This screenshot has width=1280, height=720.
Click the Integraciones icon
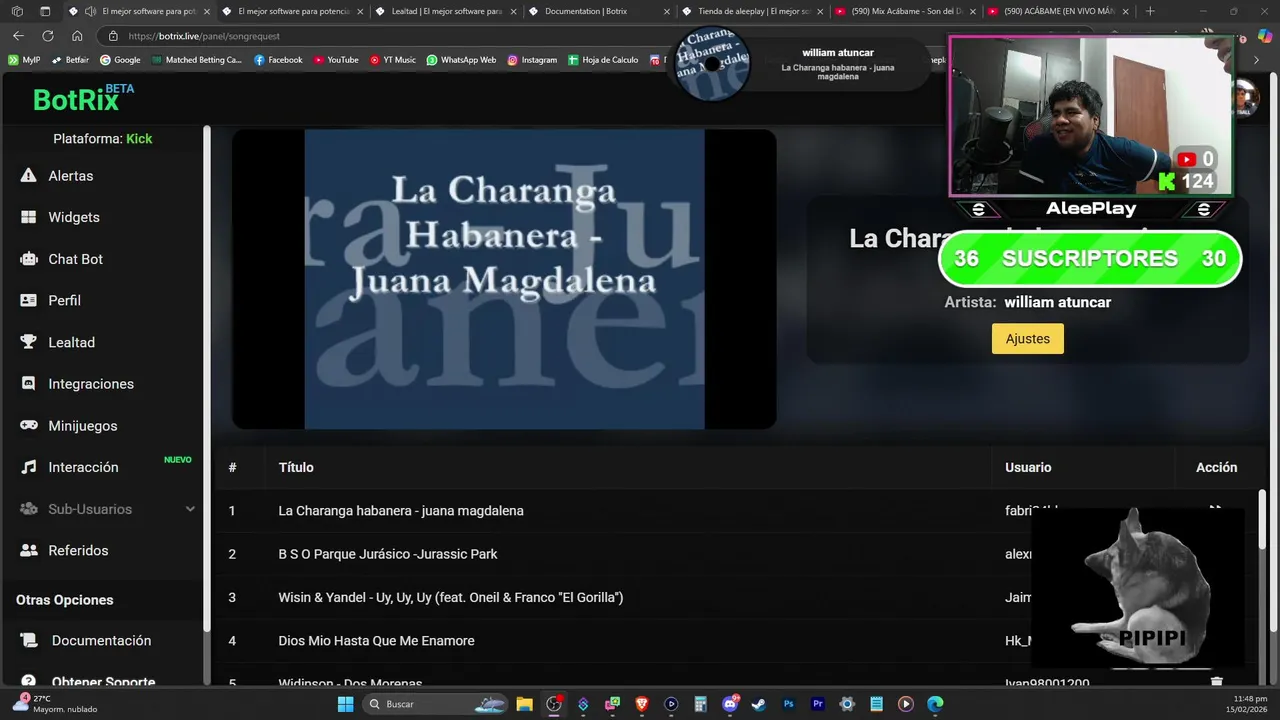tap(29, 384)
